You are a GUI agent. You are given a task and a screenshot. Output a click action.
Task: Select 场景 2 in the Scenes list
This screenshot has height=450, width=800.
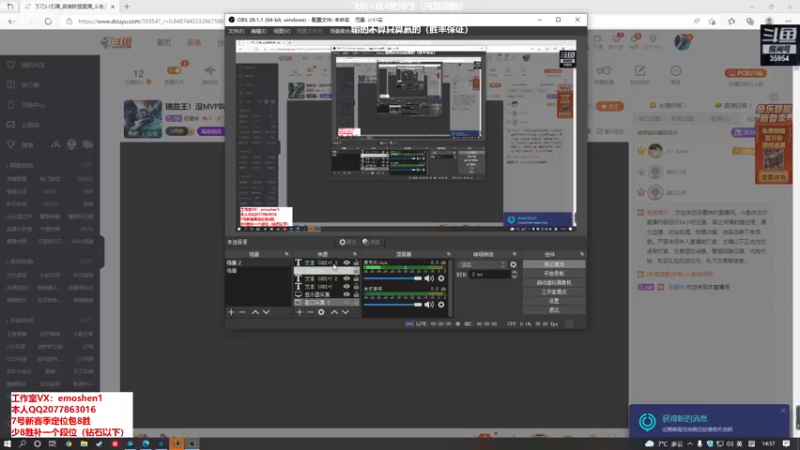pos(258,263)
